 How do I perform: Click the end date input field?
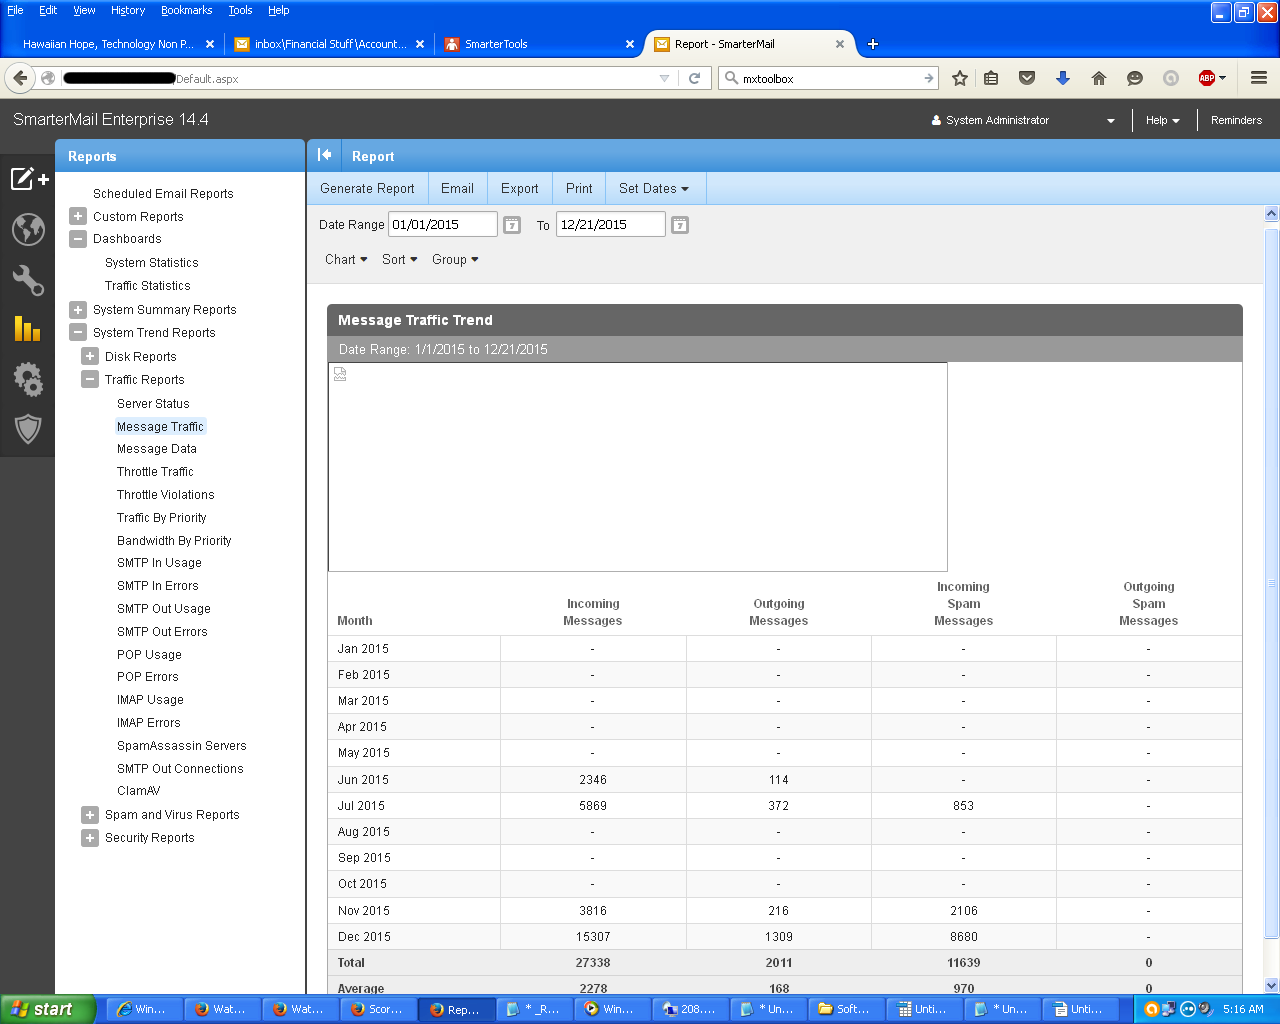[x=610, y=224]
